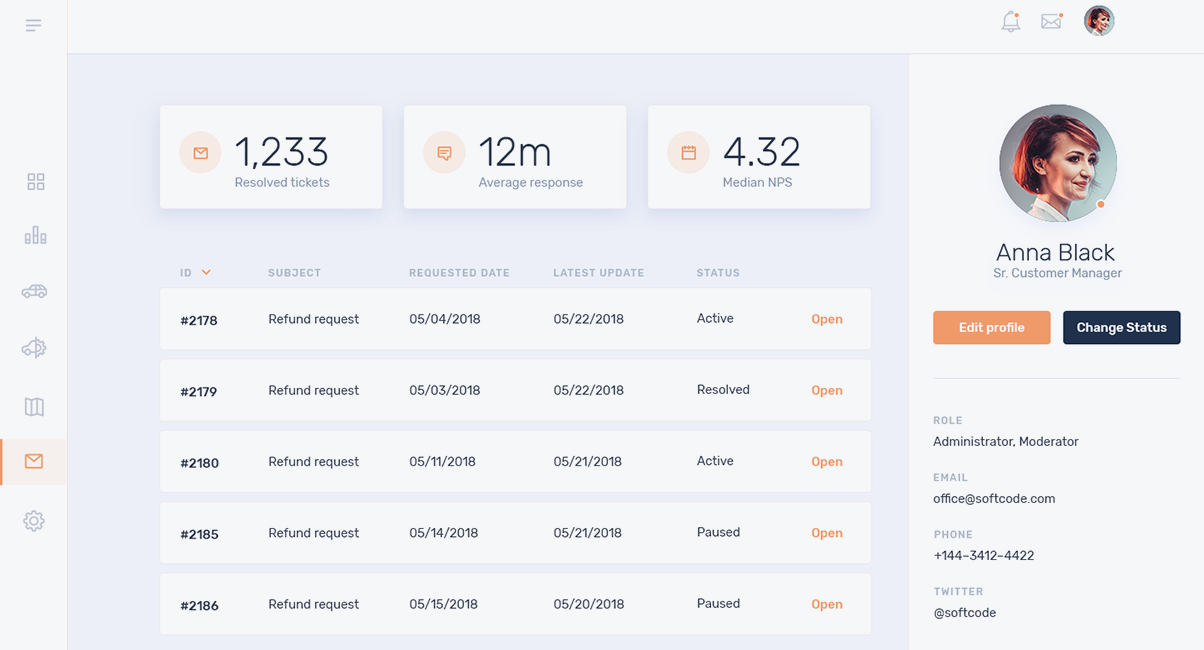Click the Requested Date column header
This screenshot has height=650, width=1204.
pos(459,273)
